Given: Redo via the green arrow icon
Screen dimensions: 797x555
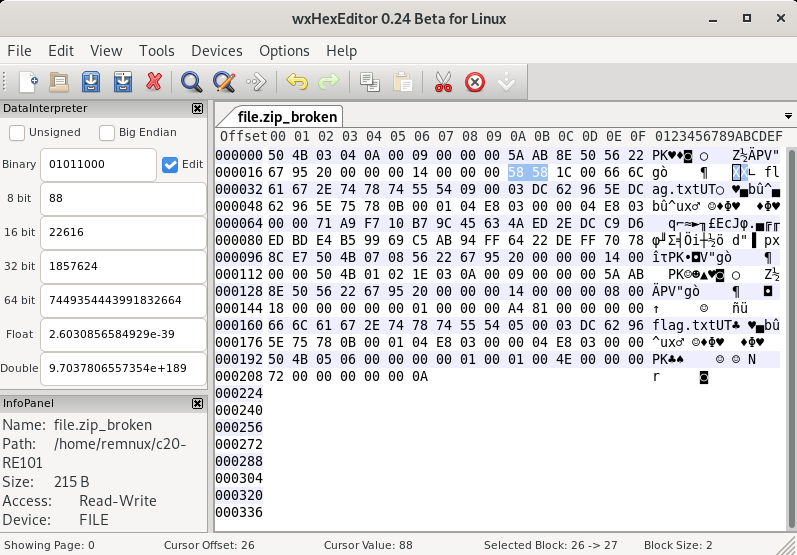Looking at the screenshot, I should coord(329,82).
